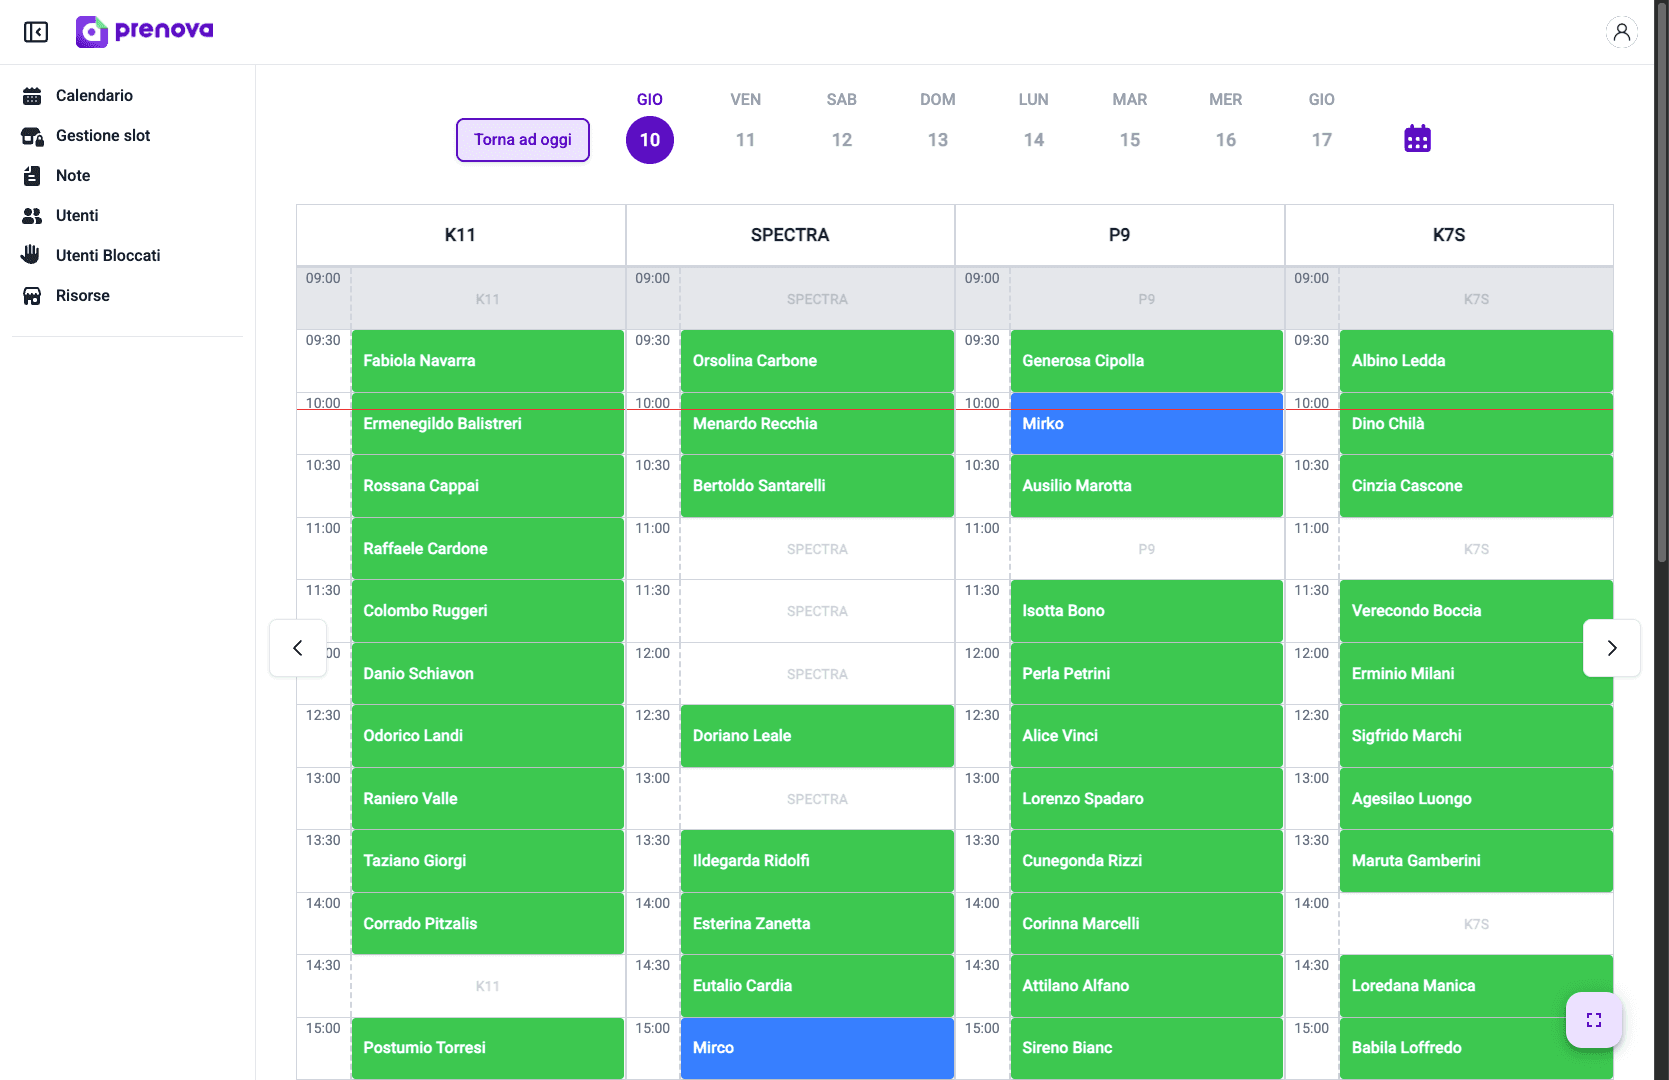Open the user profile avatar menu
This screenshot has height=1080, width=1669.
(x=1621, y=32)
